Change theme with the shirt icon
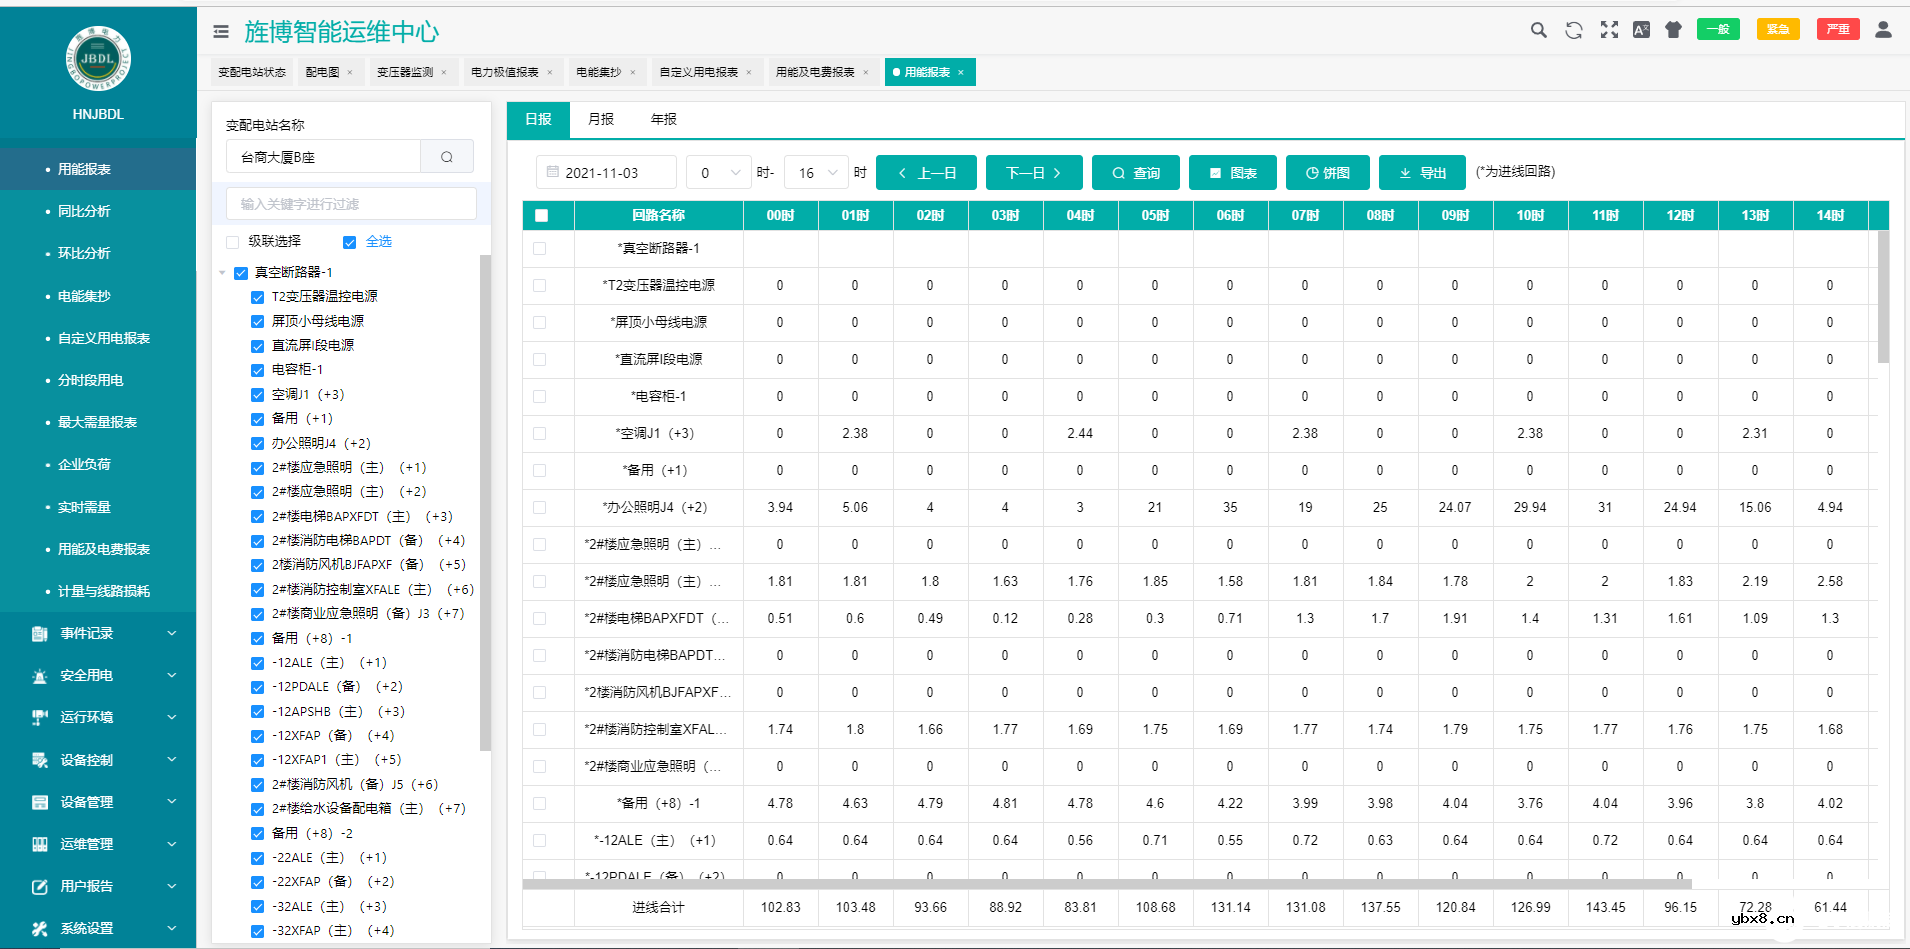The height and width of the screenshot is (949, 1910). pos(1673,30)
